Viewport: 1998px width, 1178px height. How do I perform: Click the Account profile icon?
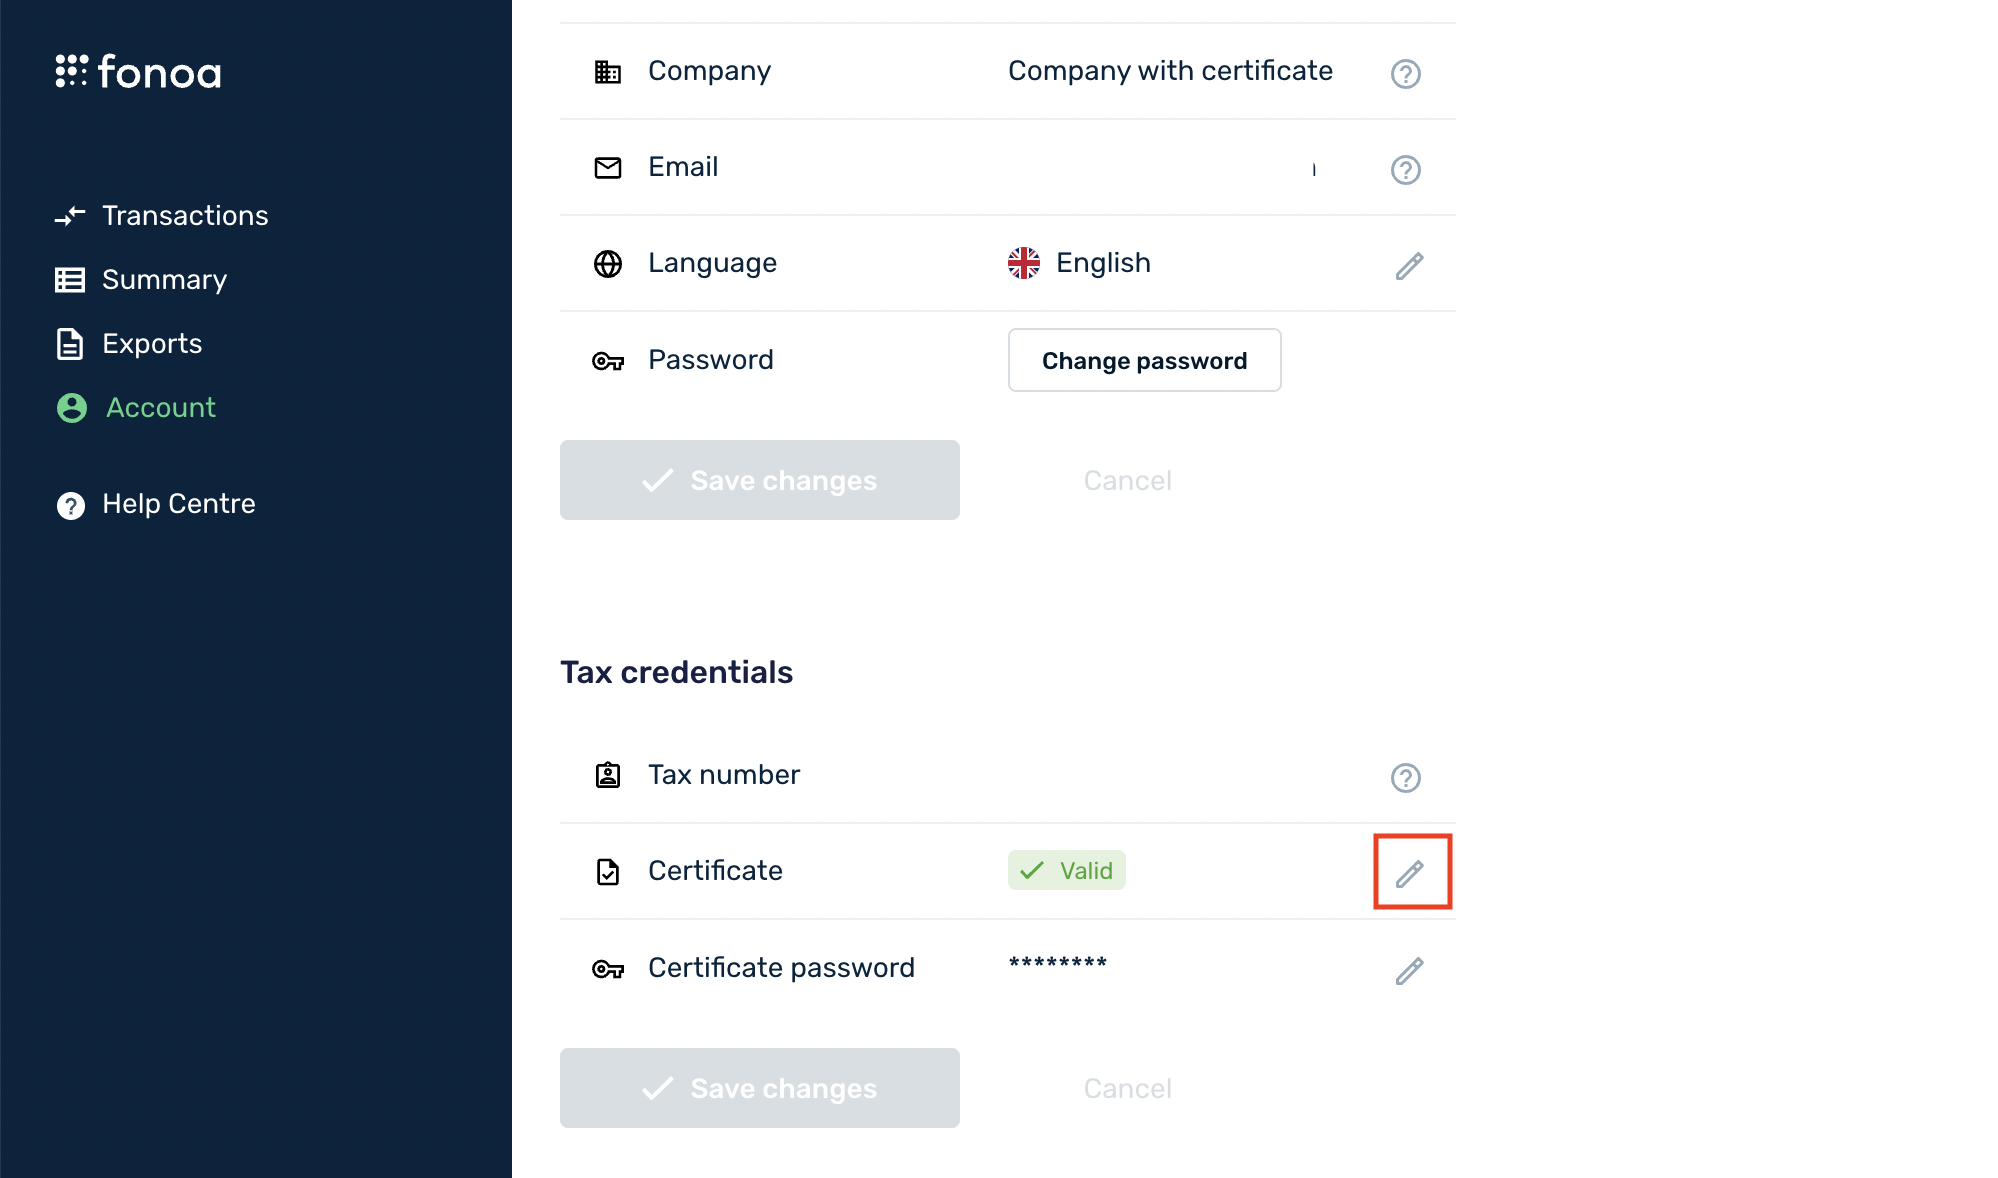pos(72,408)
